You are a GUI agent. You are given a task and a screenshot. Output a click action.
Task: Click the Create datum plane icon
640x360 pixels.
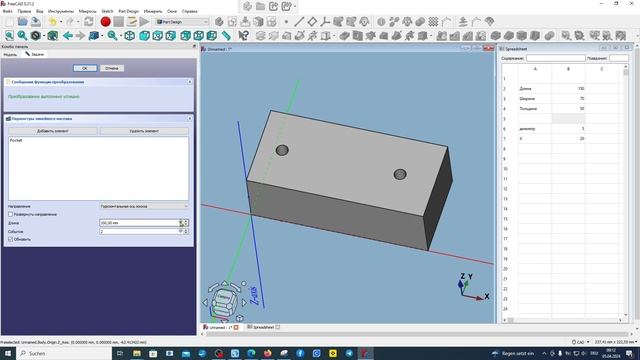tap(312, 22)
